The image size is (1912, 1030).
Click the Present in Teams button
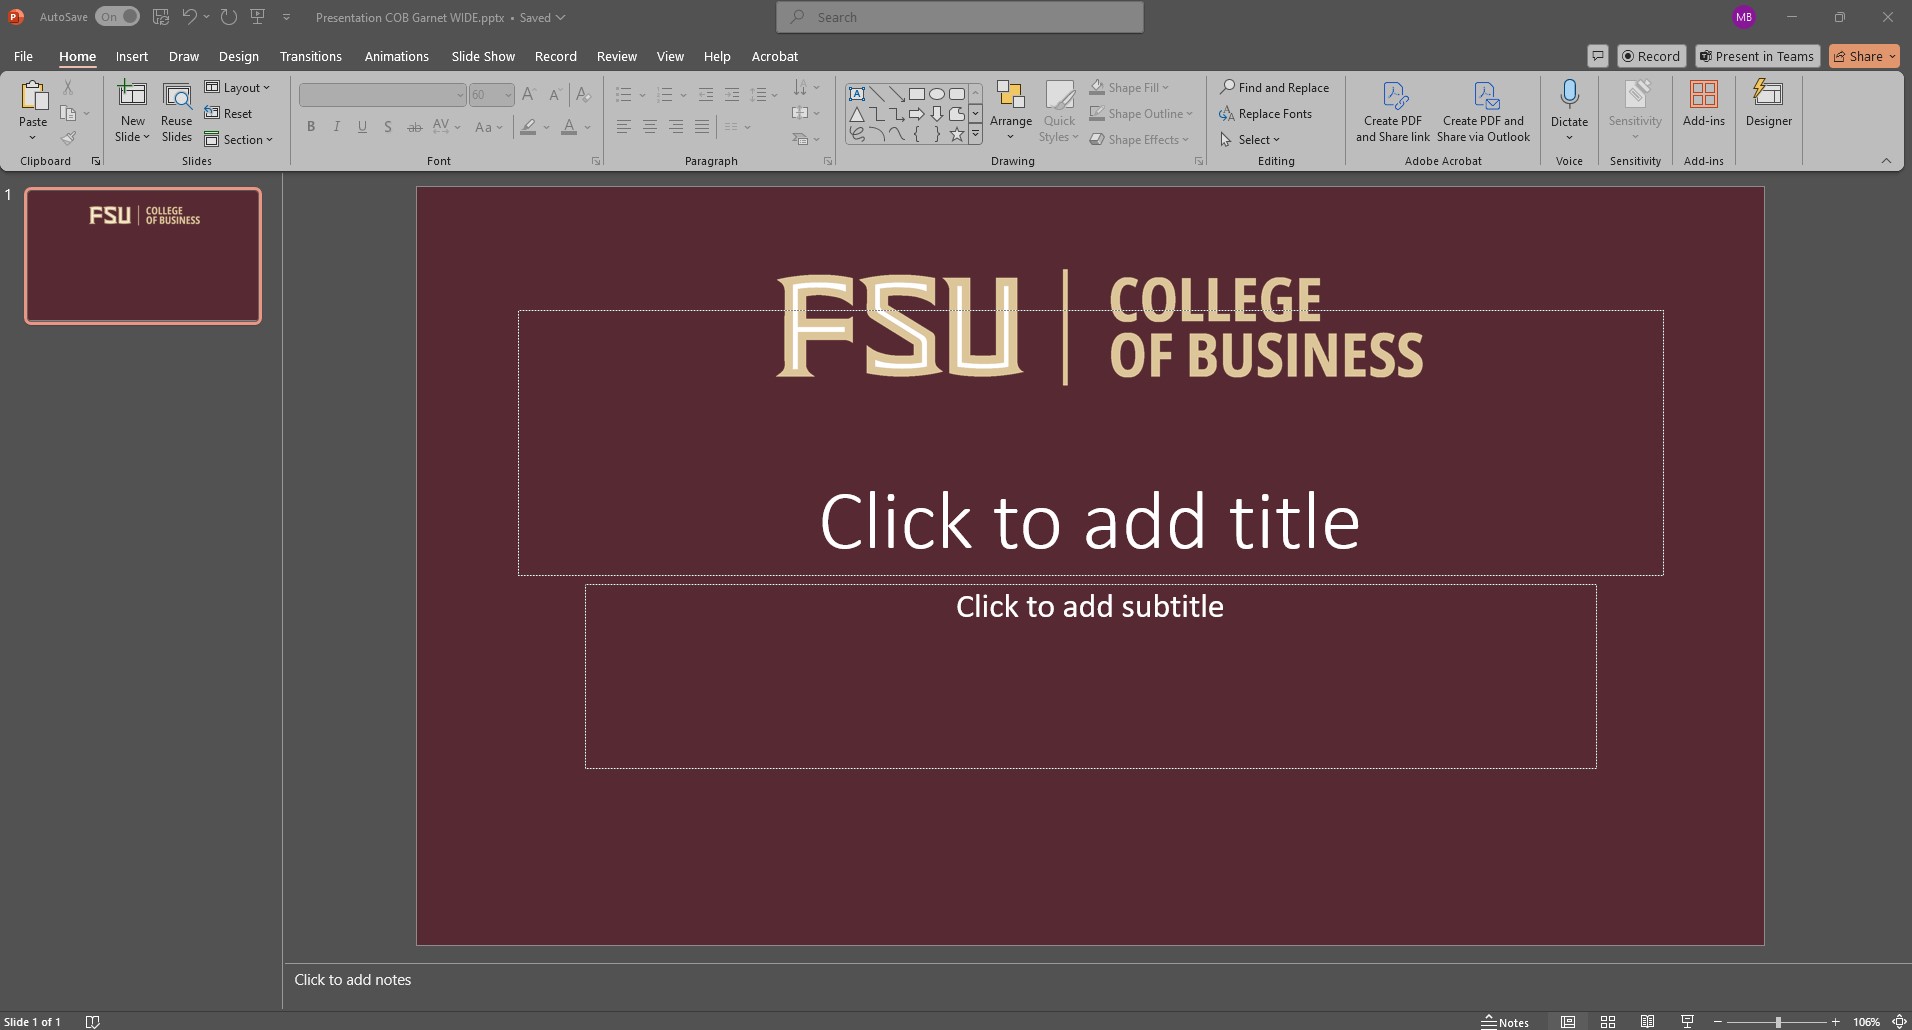[x=1757, y=57]
